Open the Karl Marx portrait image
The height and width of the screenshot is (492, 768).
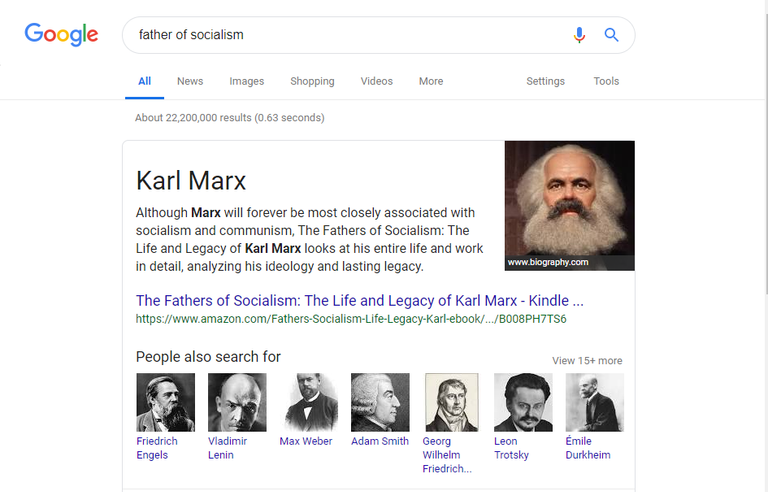(570, 205)
